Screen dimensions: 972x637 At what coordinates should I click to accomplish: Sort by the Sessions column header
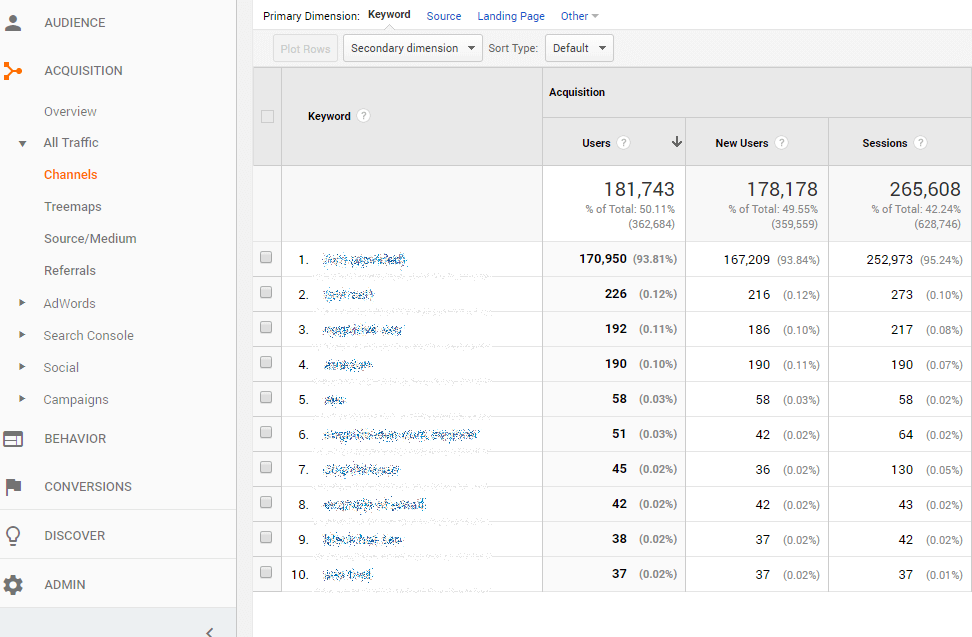[x=885, y=143]
